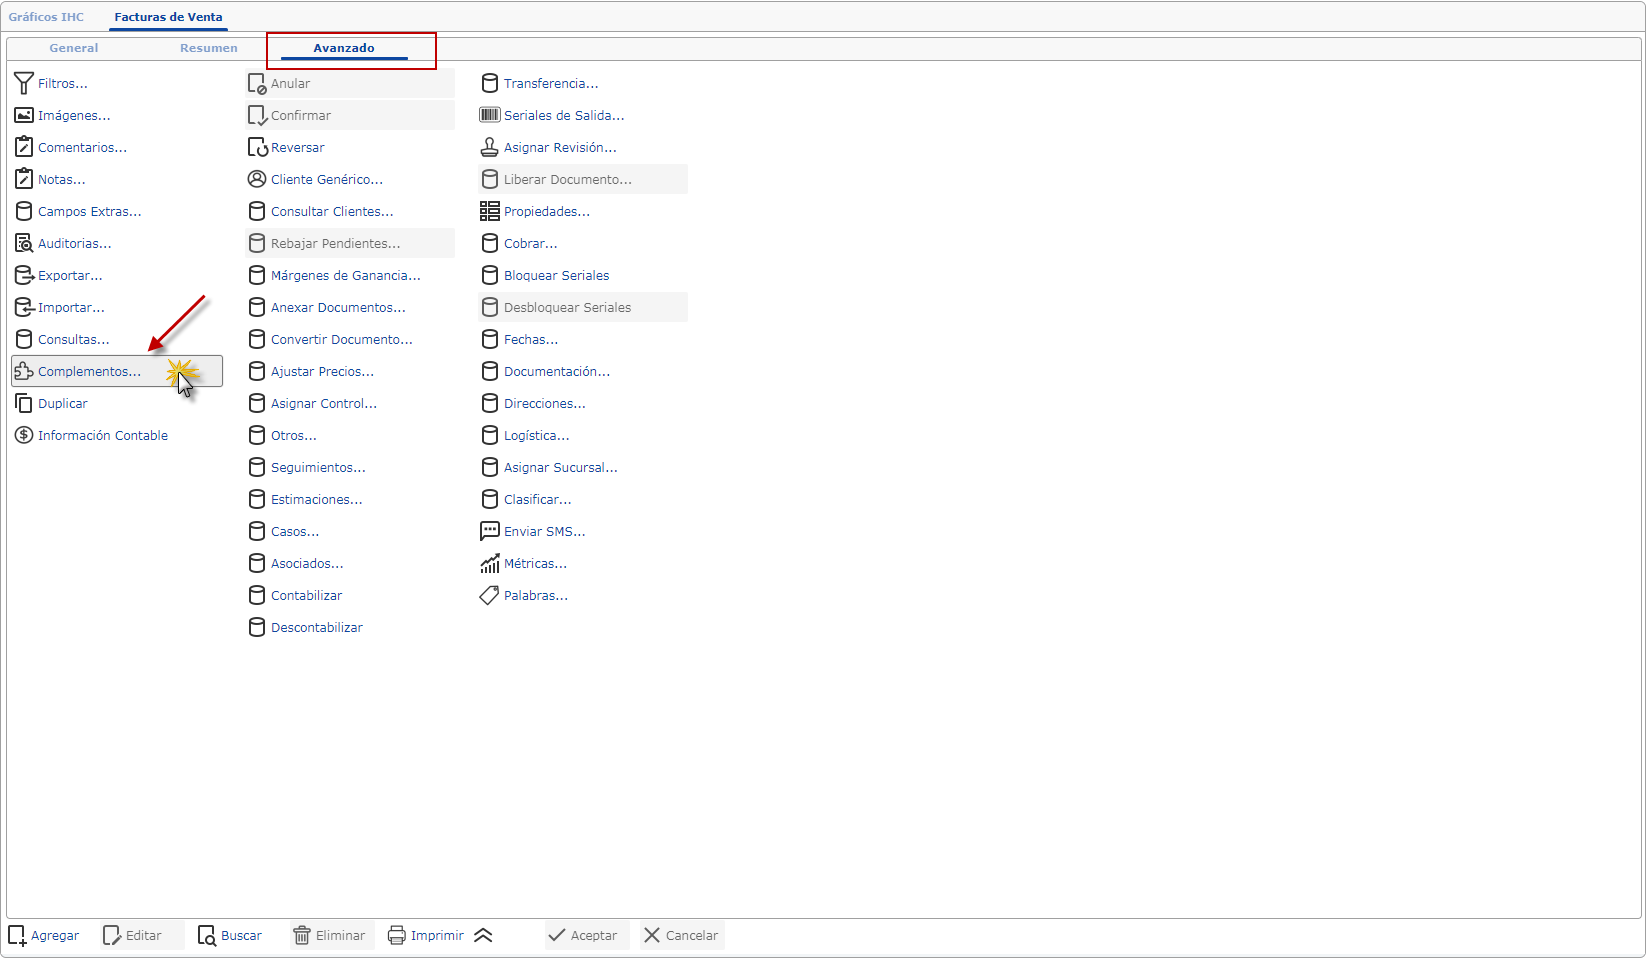Switch to the Resumen tab

click(x=209, y=48)
